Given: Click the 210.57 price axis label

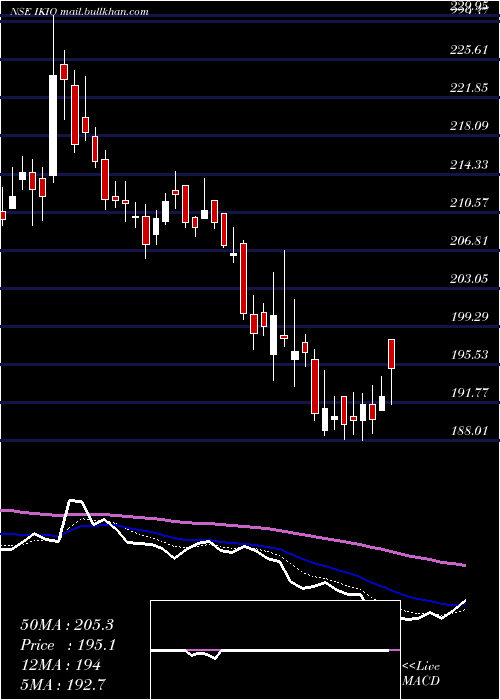Looking at the screenshot, I should pos(469,203).
